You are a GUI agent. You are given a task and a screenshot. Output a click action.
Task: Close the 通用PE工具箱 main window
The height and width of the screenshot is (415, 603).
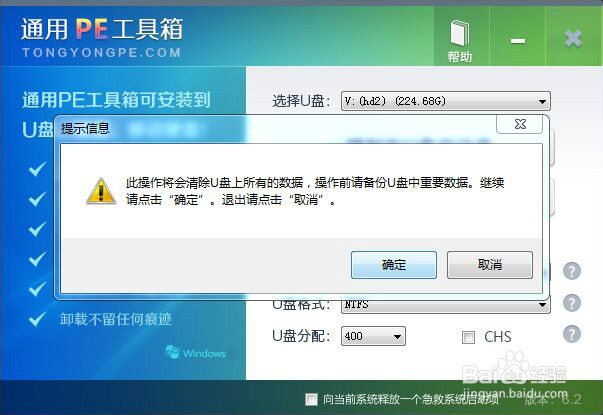[573, 38]
